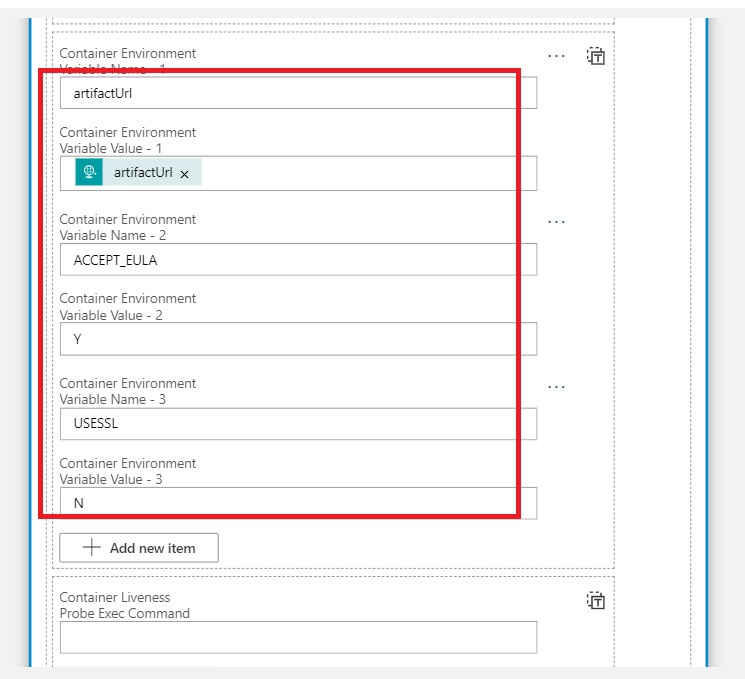Toggle array input for Liveness Probe Exec Command

coord(596,600)
